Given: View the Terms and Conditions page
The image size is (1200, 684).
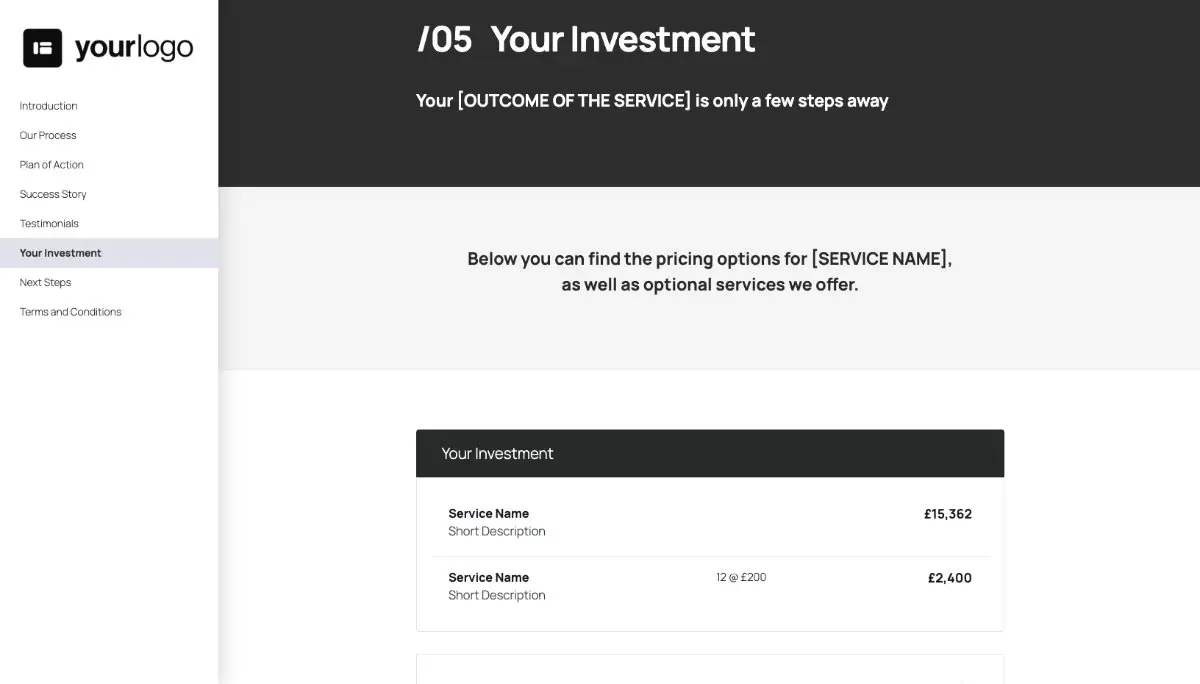Looking at the screenshot, I should [70, 311].
